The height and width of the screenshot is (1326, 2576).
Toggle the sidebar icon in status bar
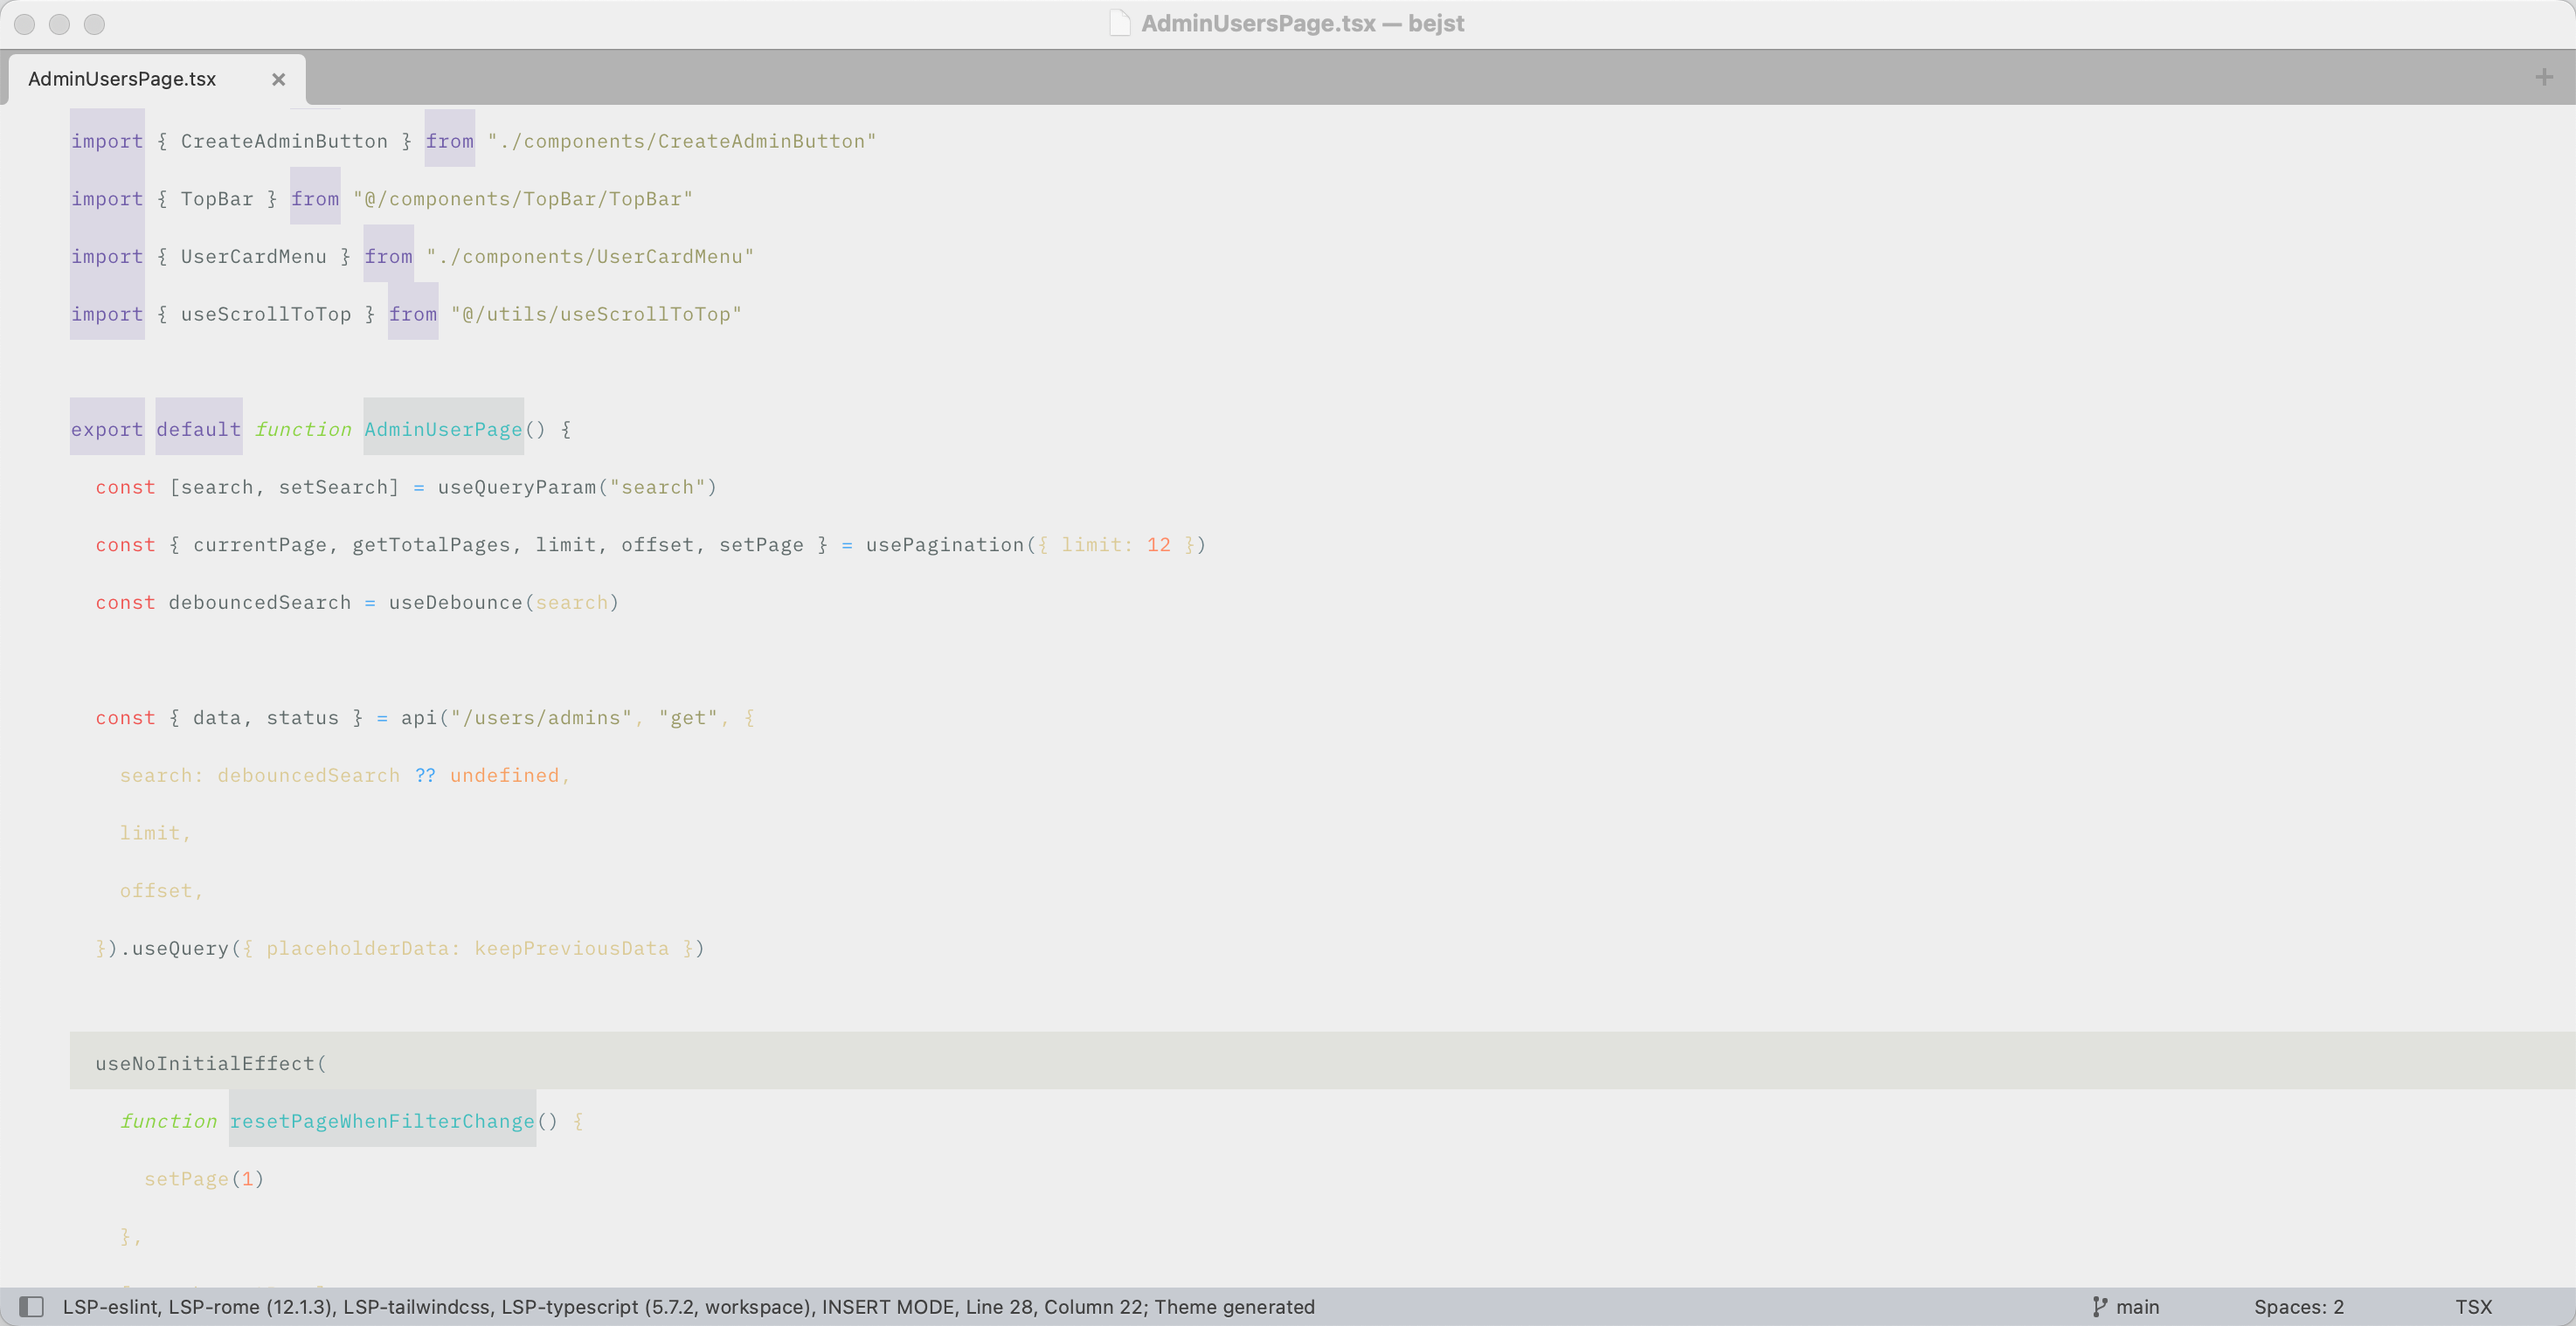click(x=31, y=1307)
